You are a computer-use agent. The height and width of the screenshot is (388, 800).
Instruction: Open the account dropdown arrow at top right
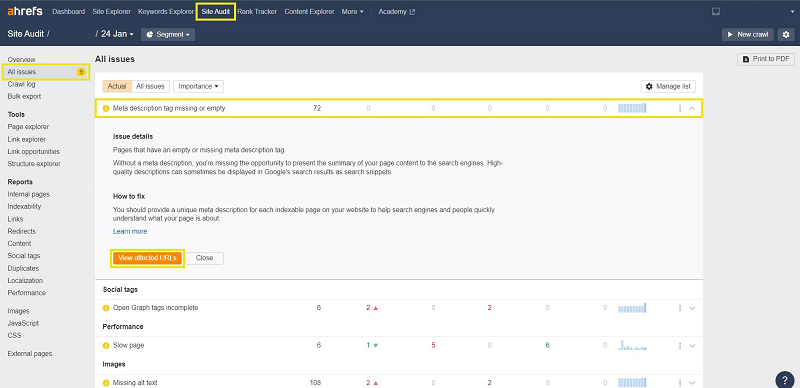point(792,12)
